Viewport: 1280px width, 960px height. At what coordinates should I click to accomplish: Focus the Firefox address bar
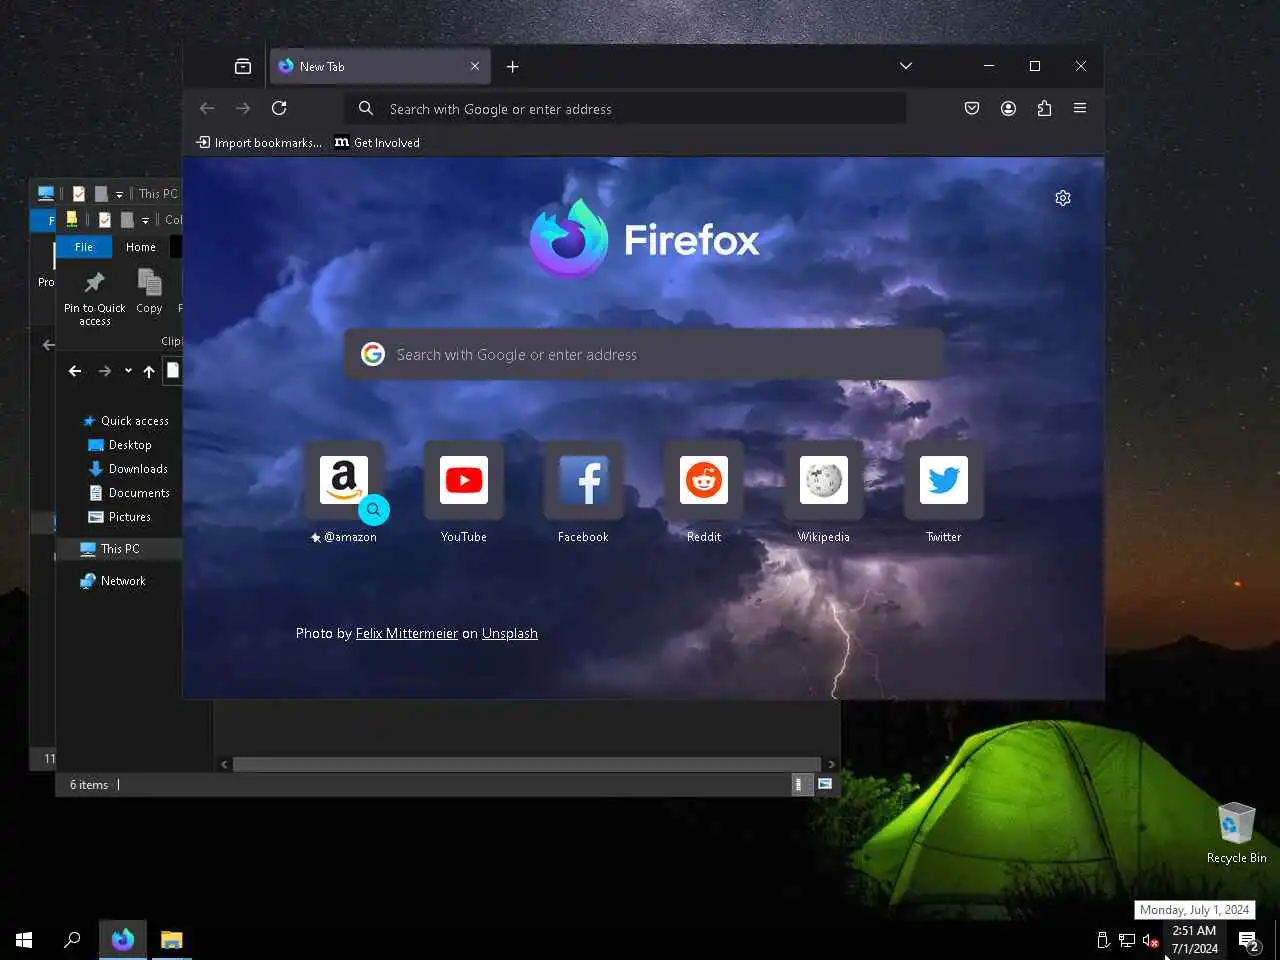pos(626,108)
